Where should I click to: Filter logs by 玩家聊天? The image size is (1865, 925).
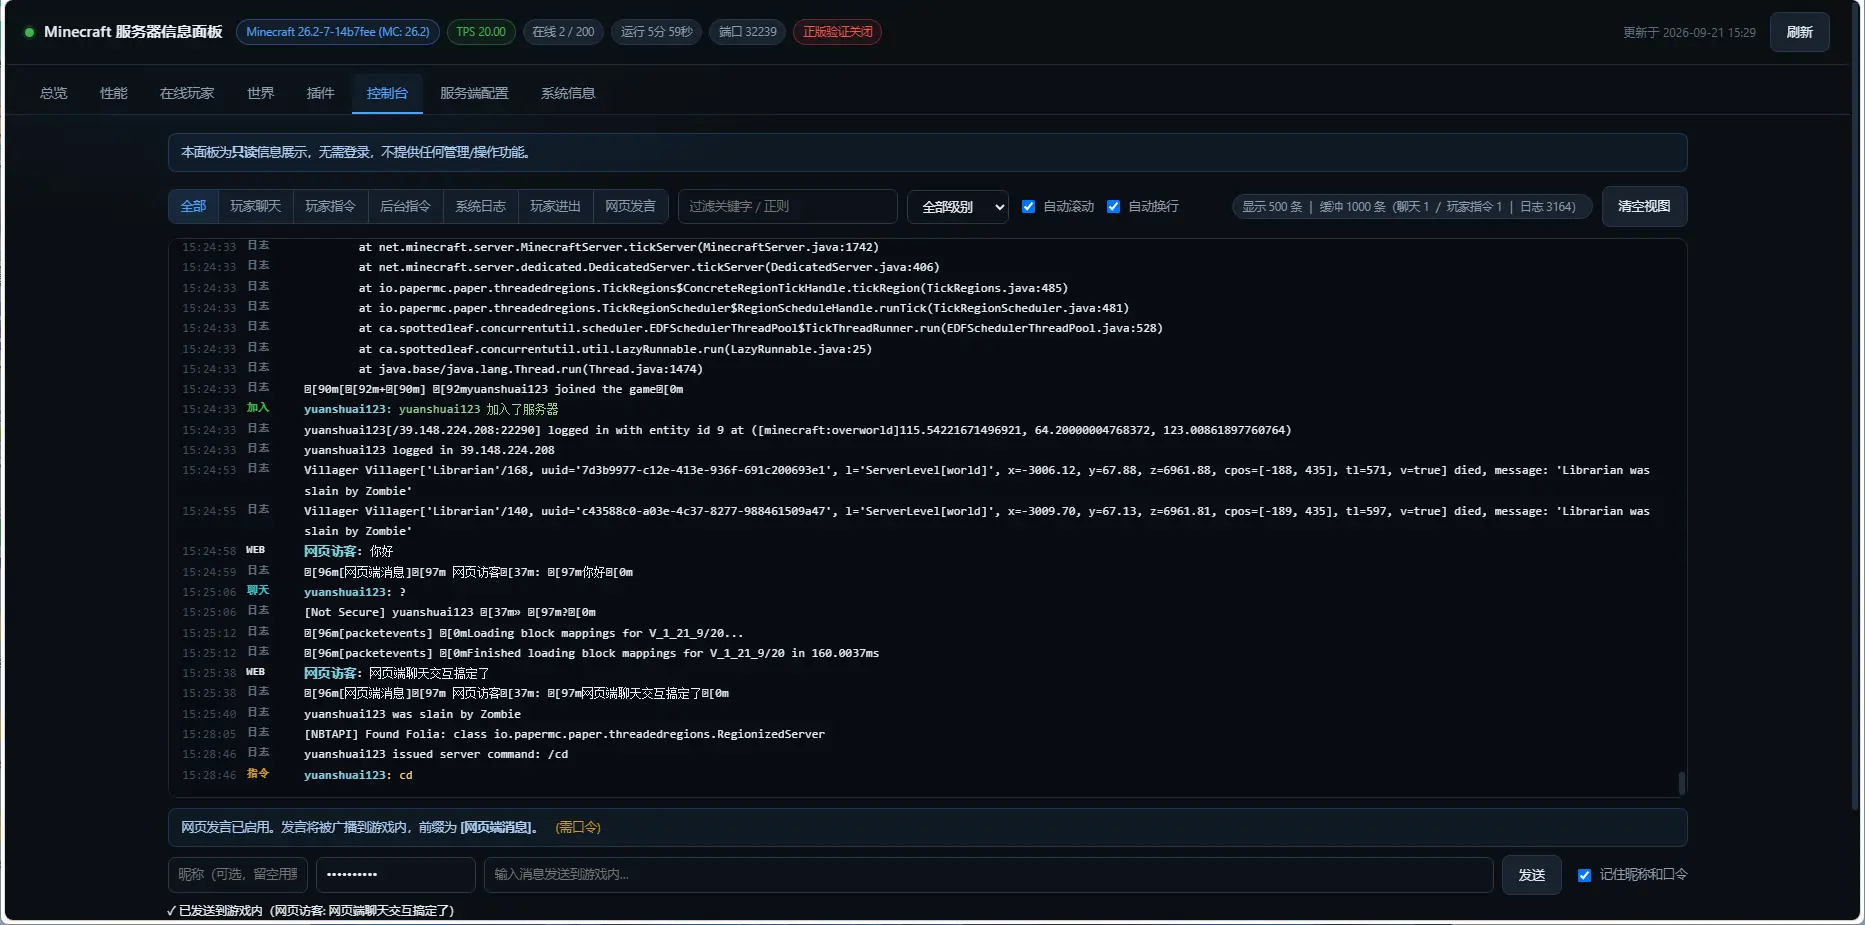click(x=256, y=206)
